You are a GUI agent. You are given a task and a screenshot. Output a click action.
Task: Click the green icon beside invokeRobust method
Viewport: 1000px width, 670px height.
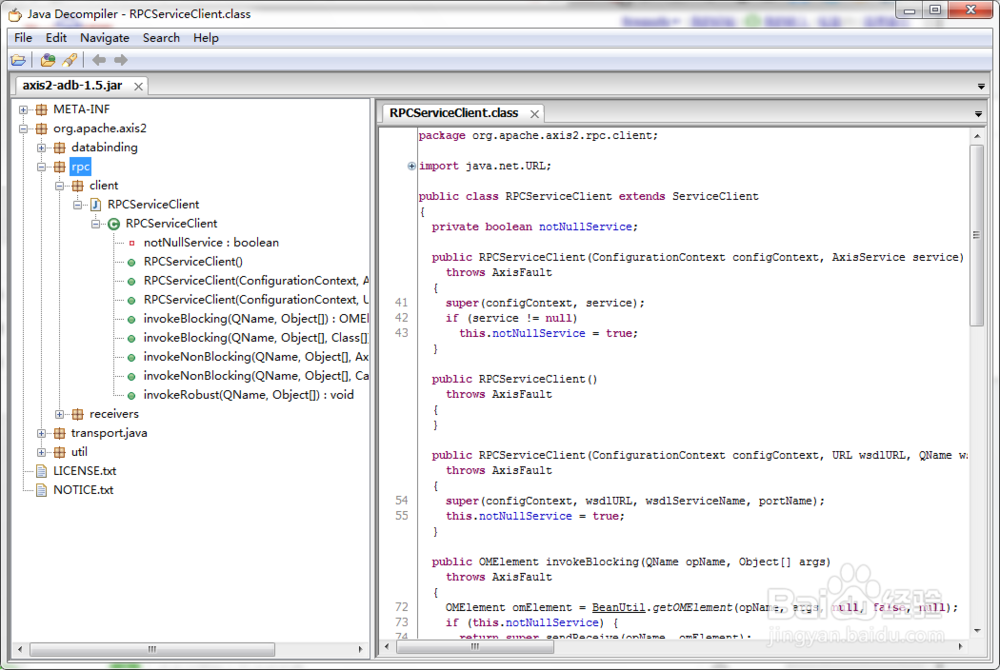(x=131, y=395)
